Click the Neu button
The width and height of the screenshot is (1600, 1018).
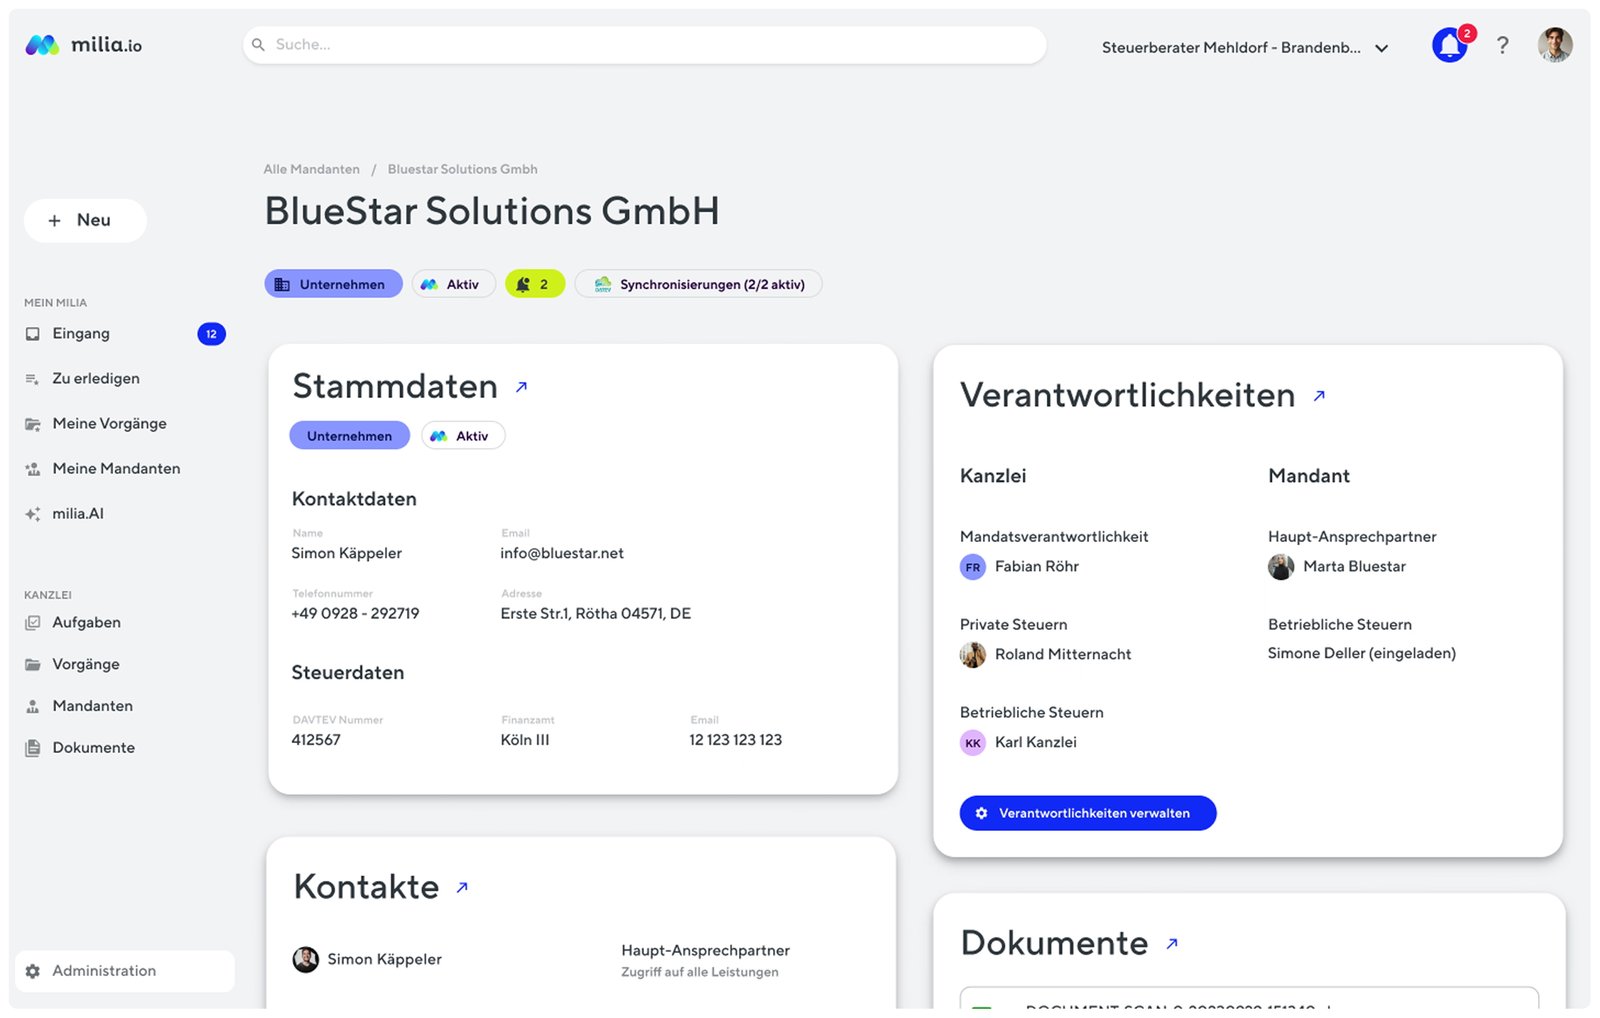click(85, 220)
